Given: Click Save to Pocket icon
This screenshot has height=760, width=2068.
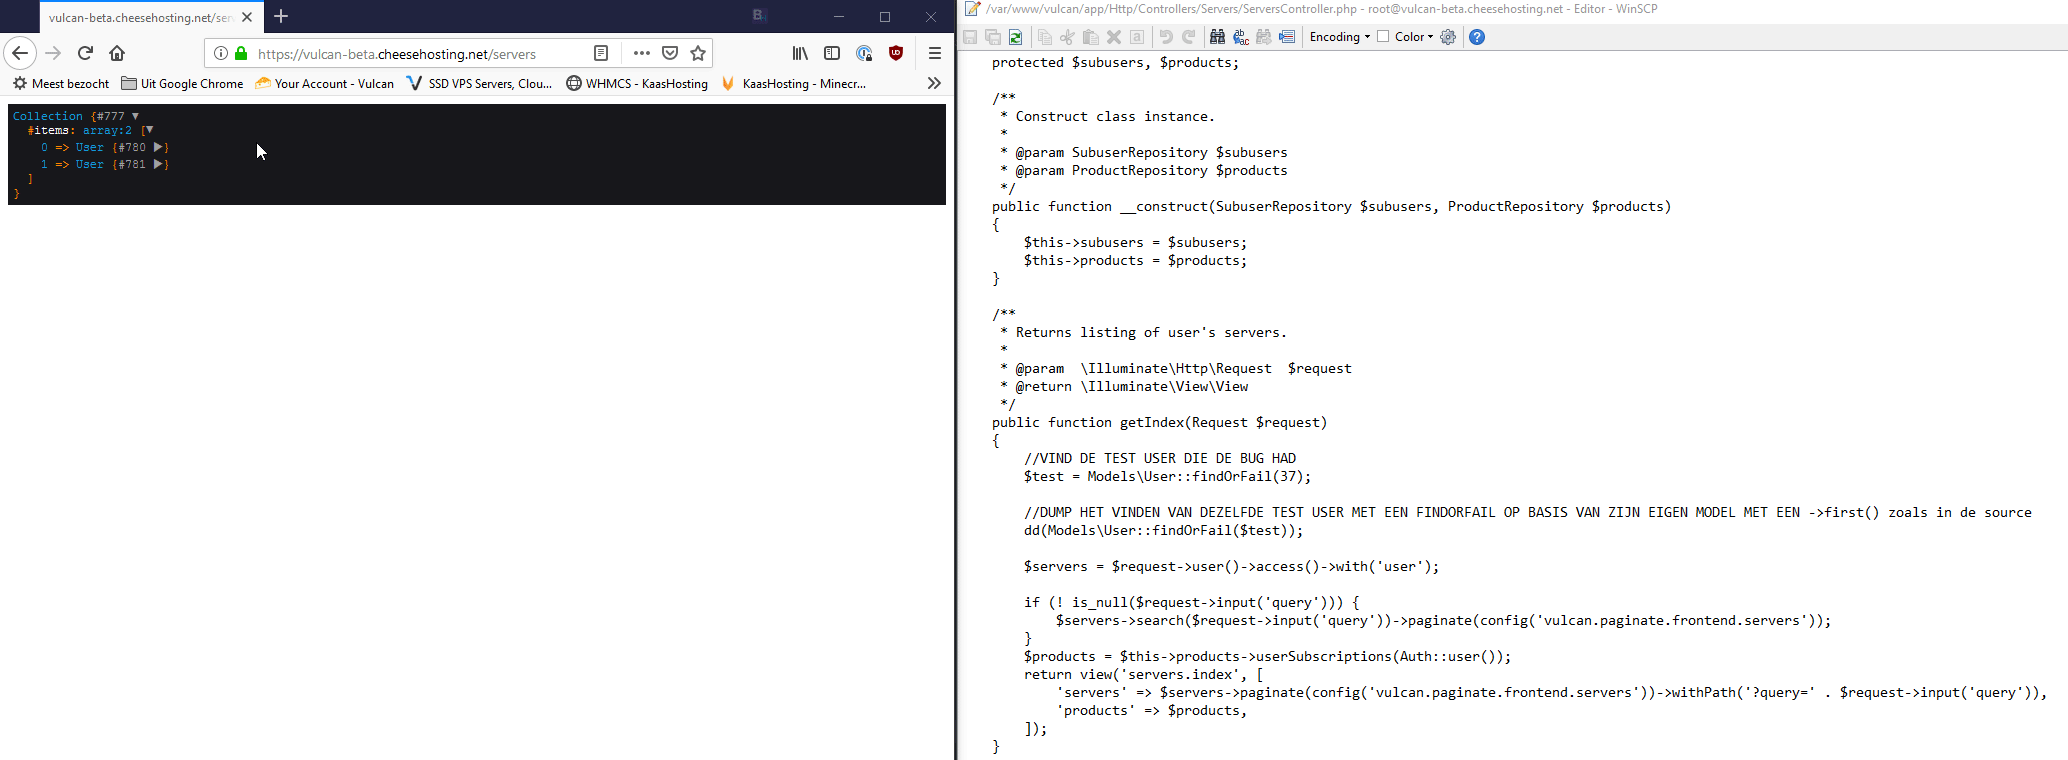Looking at the screenshot, I should pyautogui.click(x=670, y=53).
